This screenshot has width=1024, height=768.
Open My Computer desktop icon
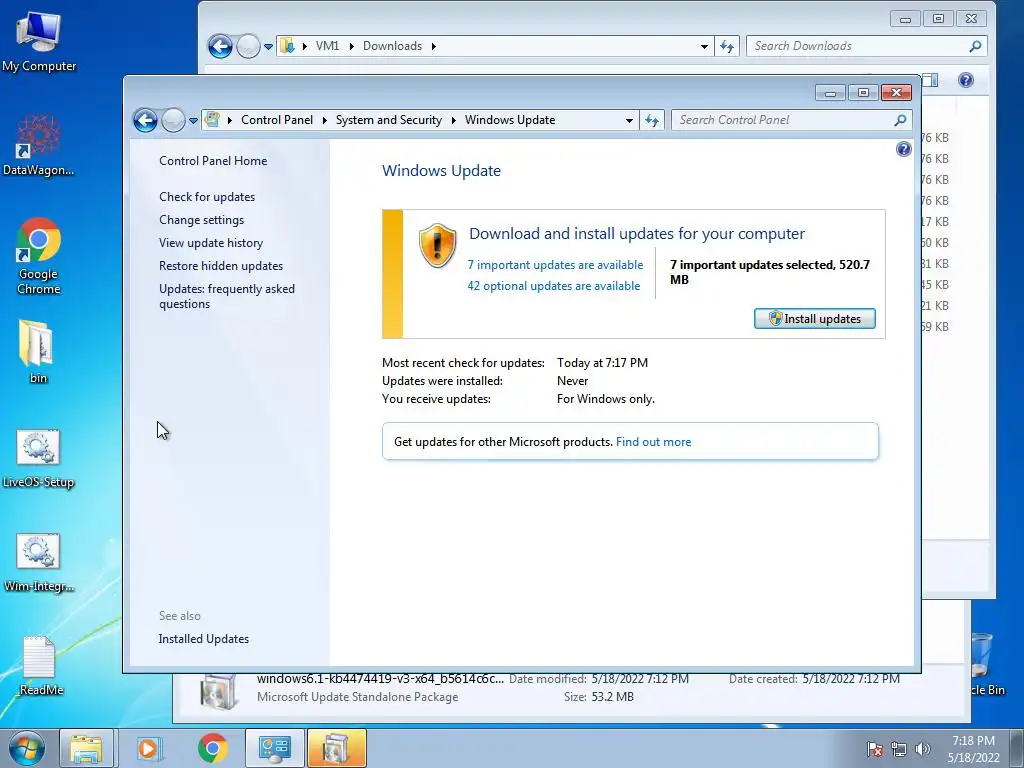point(39,40)
